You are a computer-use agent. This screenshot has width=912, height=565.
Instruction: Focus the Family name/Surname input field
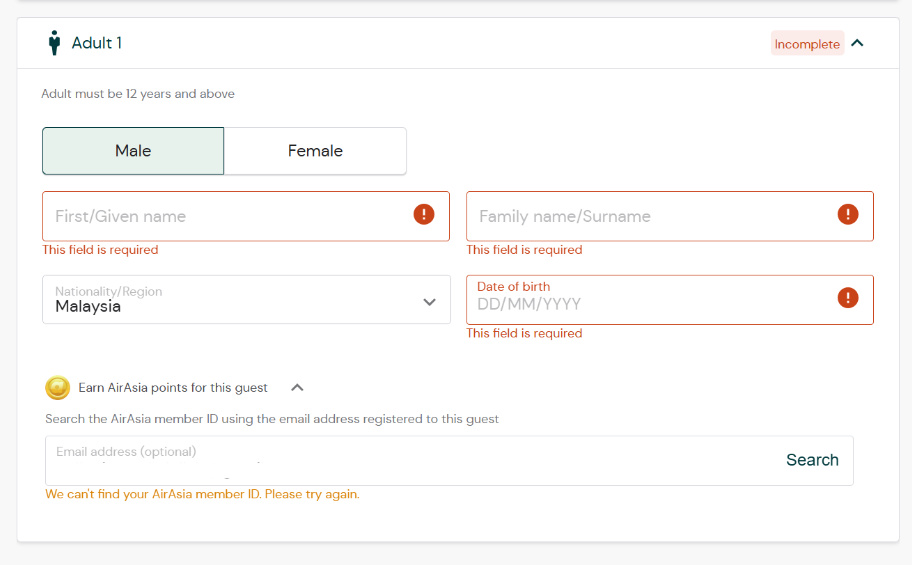tap(650, 216)
